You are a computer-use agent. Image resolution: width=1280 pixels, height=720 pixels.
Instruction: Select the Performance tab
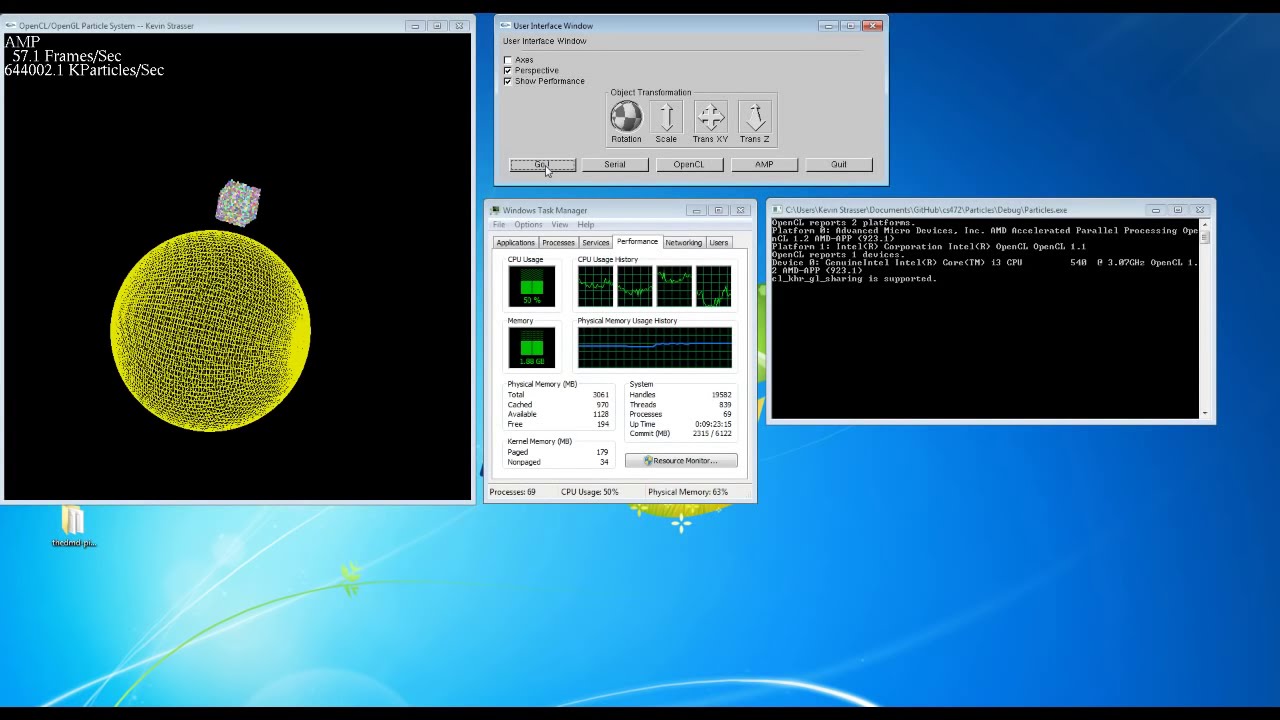637,242
